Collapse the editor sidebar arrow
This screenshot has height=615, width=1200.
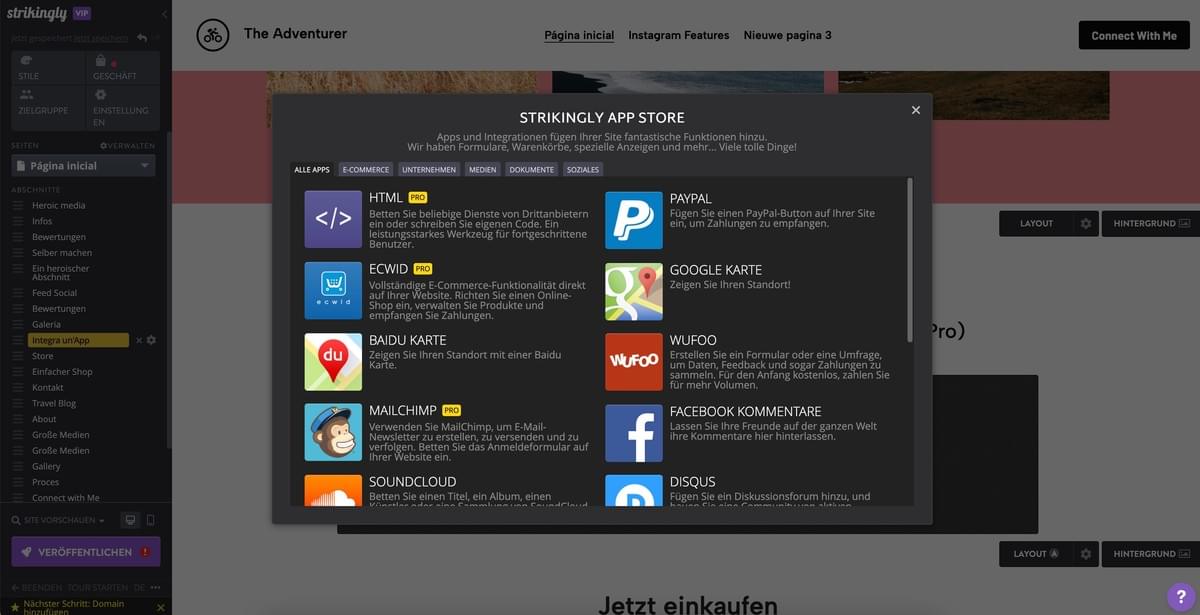164,14
